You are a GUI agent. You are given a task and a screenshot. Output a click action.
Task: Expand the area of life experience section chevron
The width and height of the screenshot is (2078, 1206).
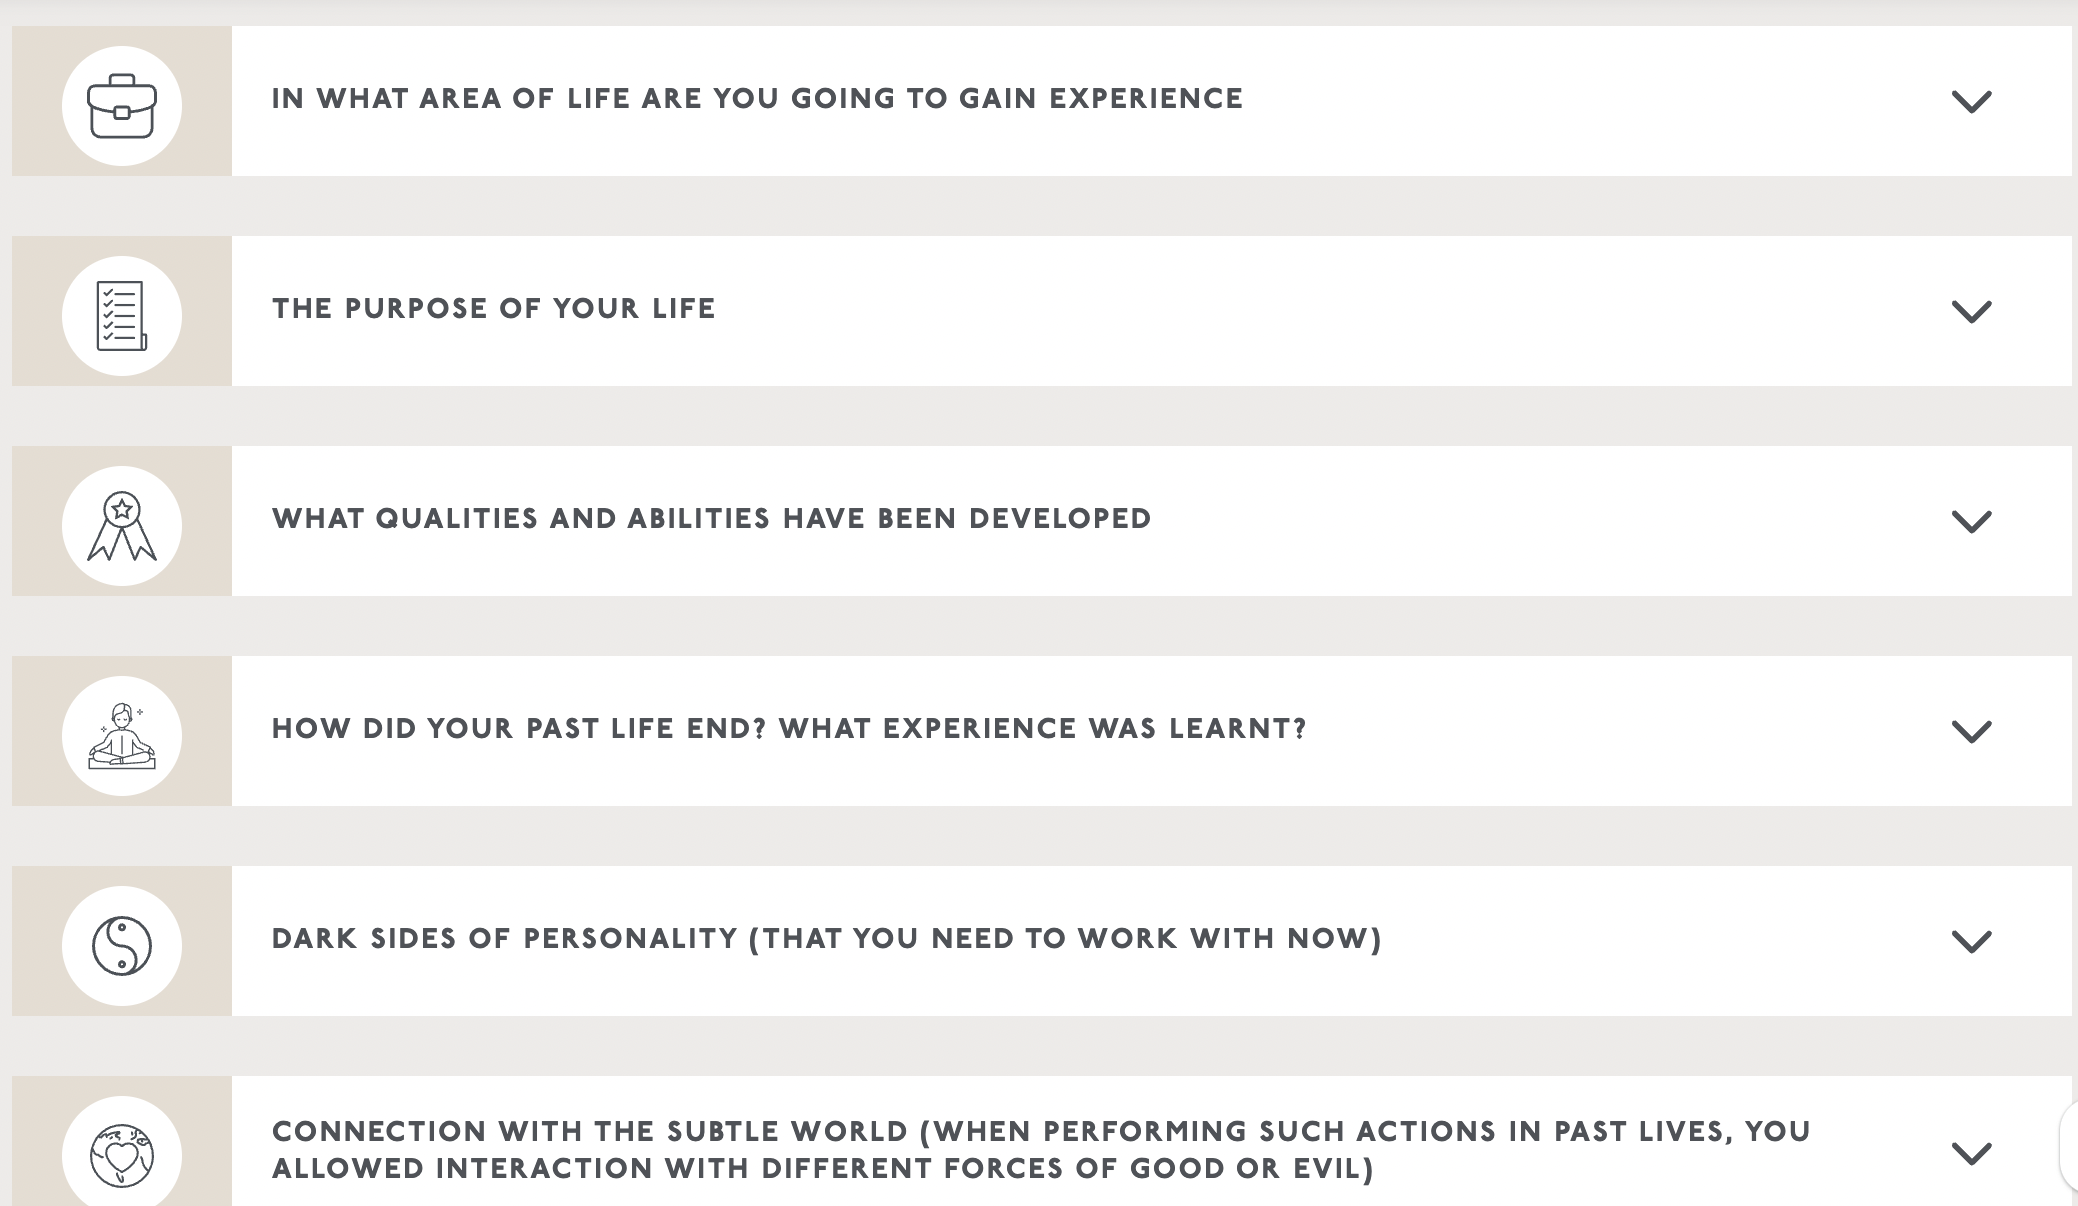1971,102
